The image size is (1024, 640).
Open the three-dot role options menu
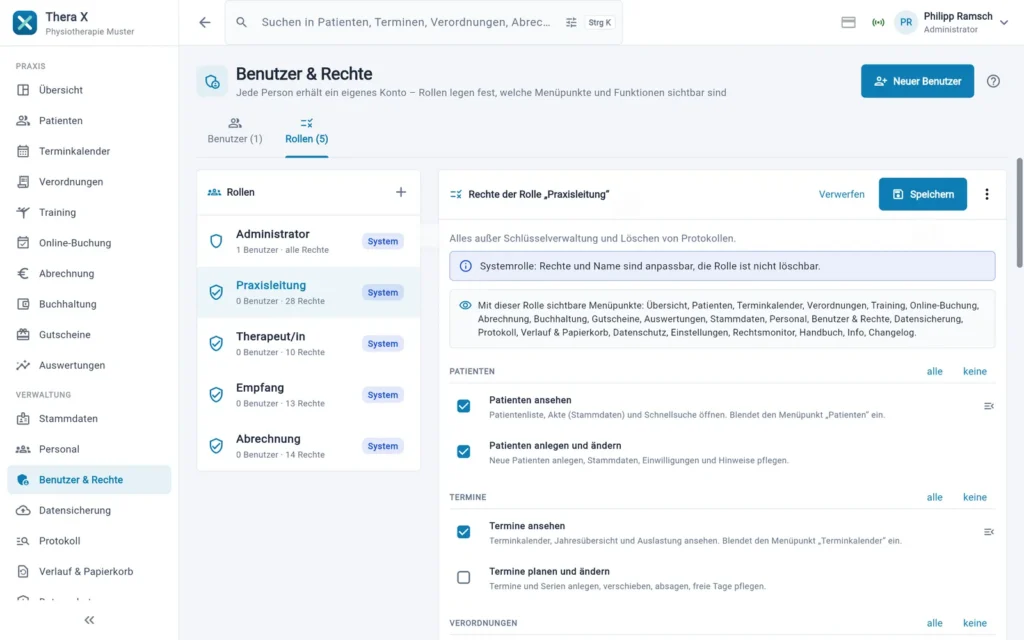click(987, 194)
